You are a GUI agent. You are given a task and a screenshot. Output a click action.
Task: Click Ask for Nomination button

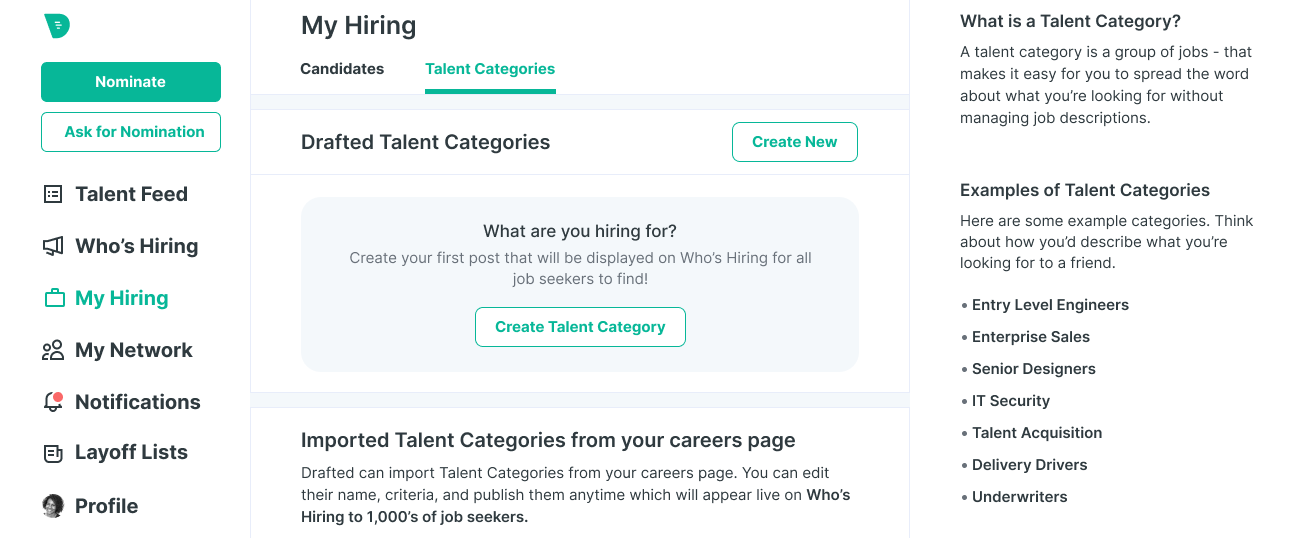point(131,132)
